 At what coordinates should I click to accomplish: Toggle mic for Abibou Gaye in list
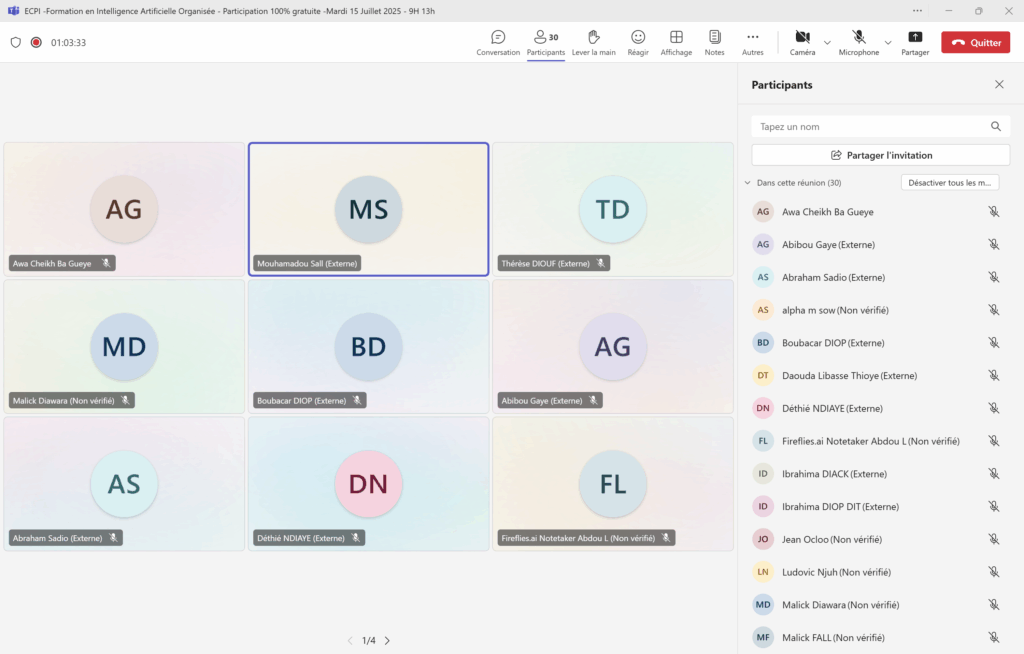coord(994,244)
